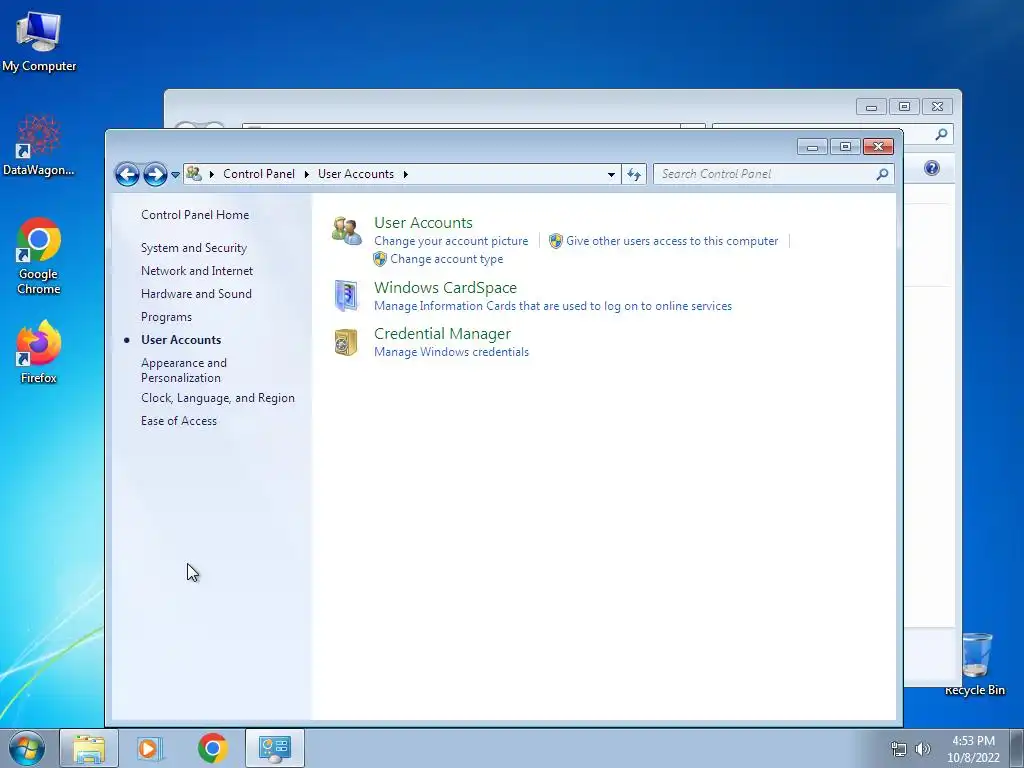Image resolution: width=1024 pixels, height=768 pixels.
Task: Click the search magnifier in the background window
Action: [x=941, y=135]
